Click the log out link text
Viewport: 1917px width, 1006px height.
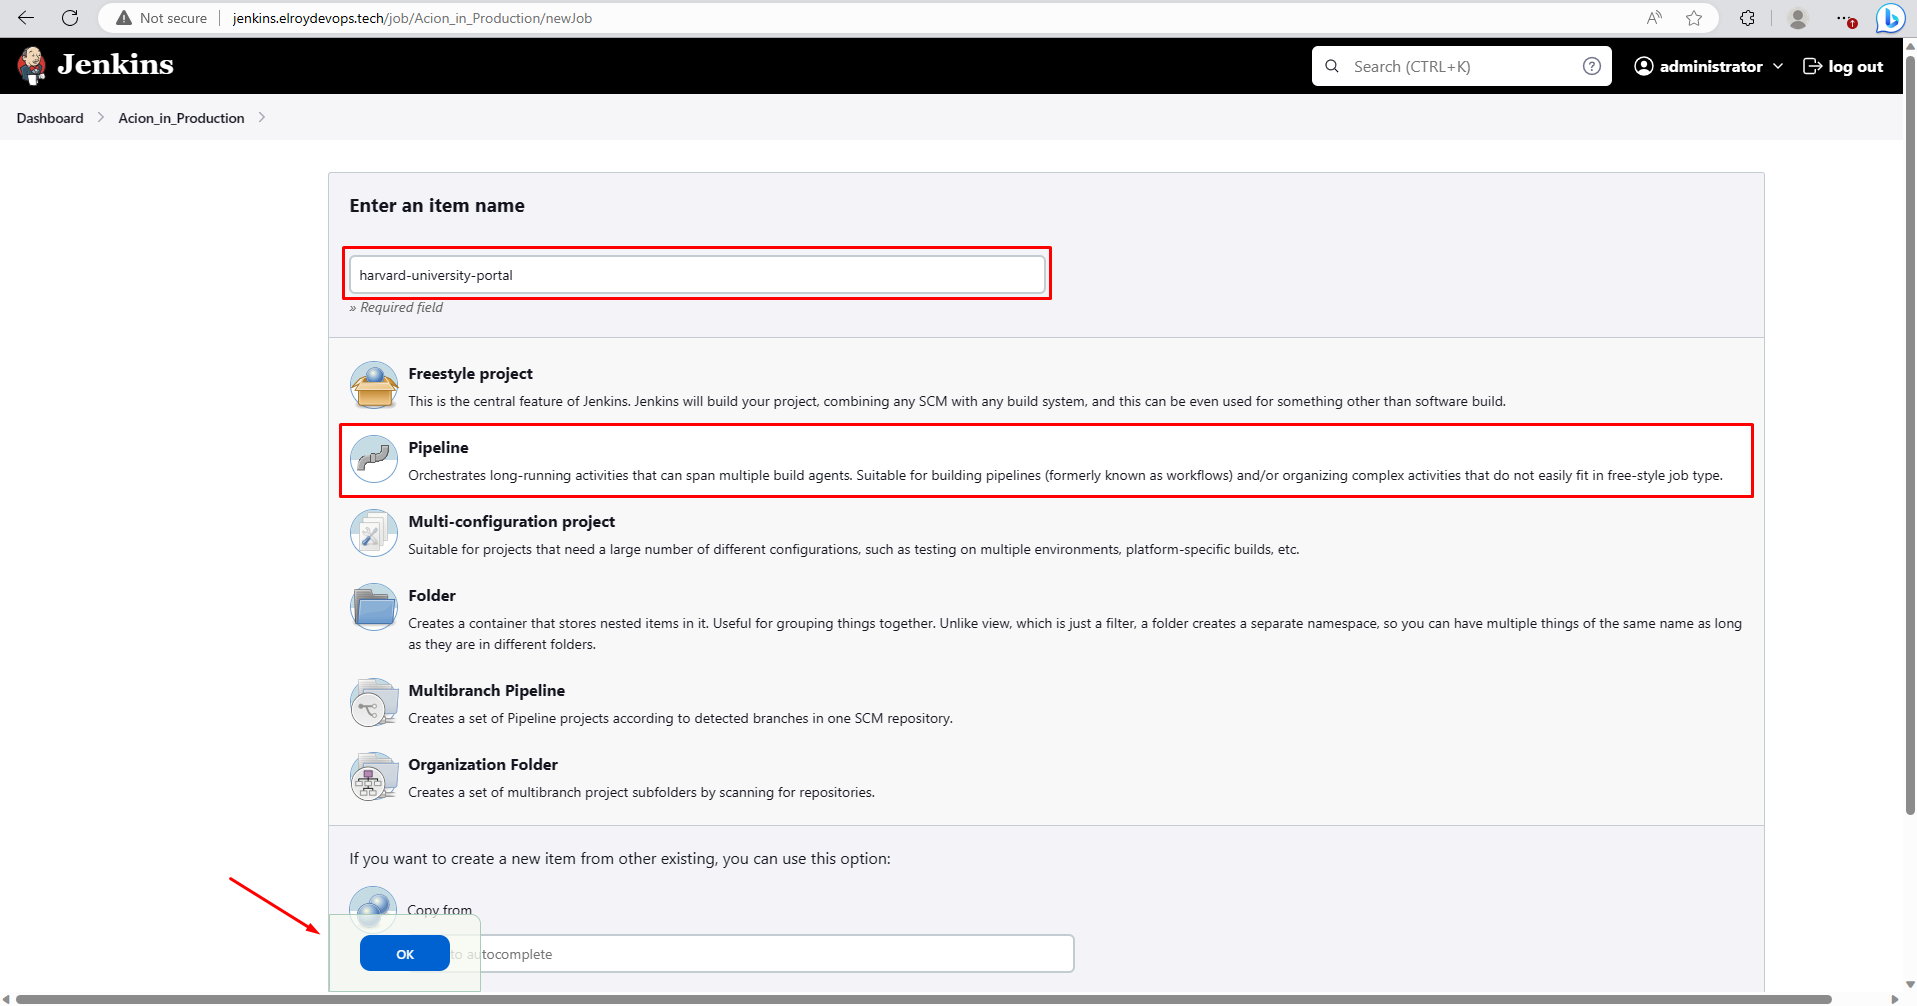1856,66
